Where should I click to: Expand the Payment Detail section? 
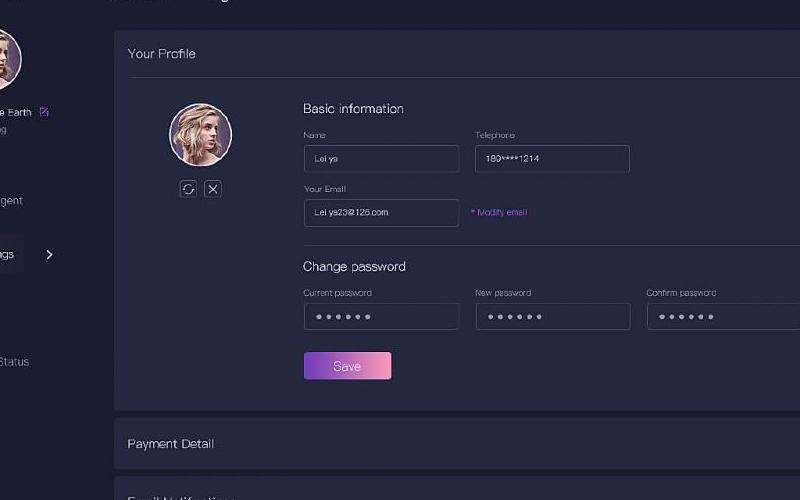tap(171, 444)
